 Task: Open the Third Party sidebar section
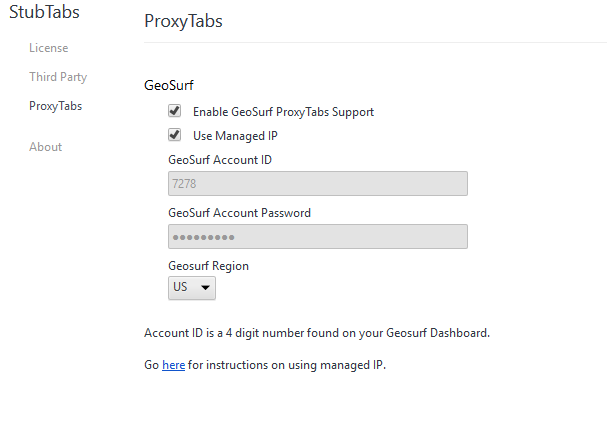[x=58, y=77]
